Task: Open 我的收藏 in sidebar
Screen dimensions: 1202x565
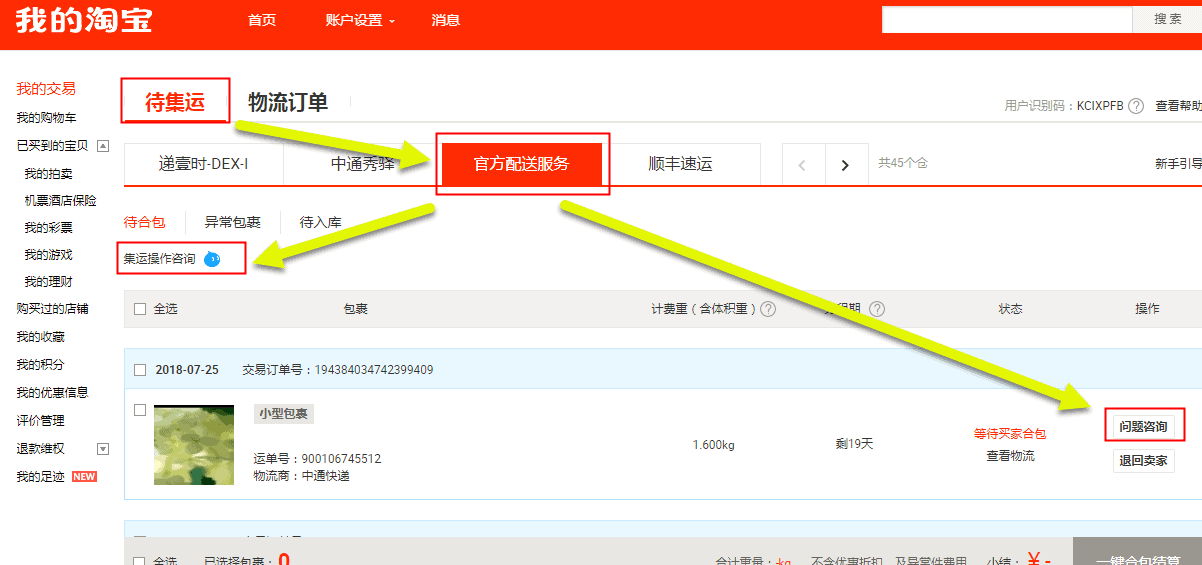Action: pos(40,337)
